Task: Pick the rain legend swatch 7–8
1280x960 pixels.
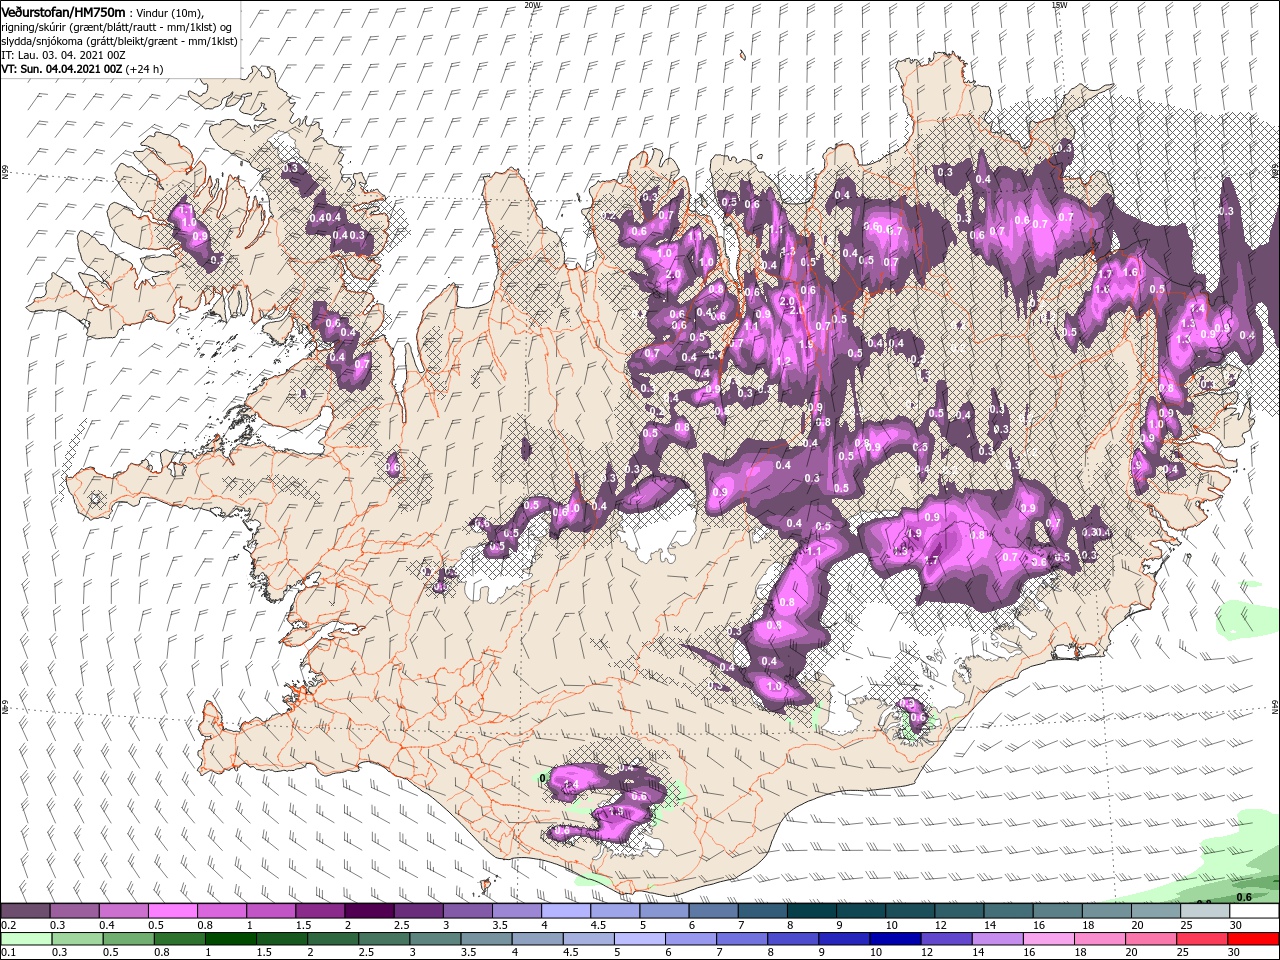Action: [x=740, y=939]
